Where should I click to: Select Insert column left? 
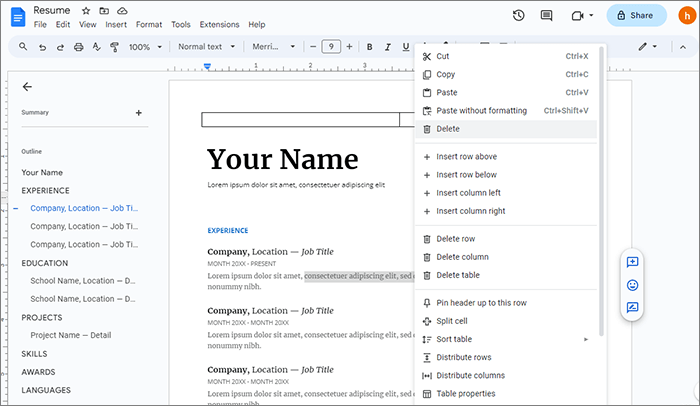(x=506, y=193)
